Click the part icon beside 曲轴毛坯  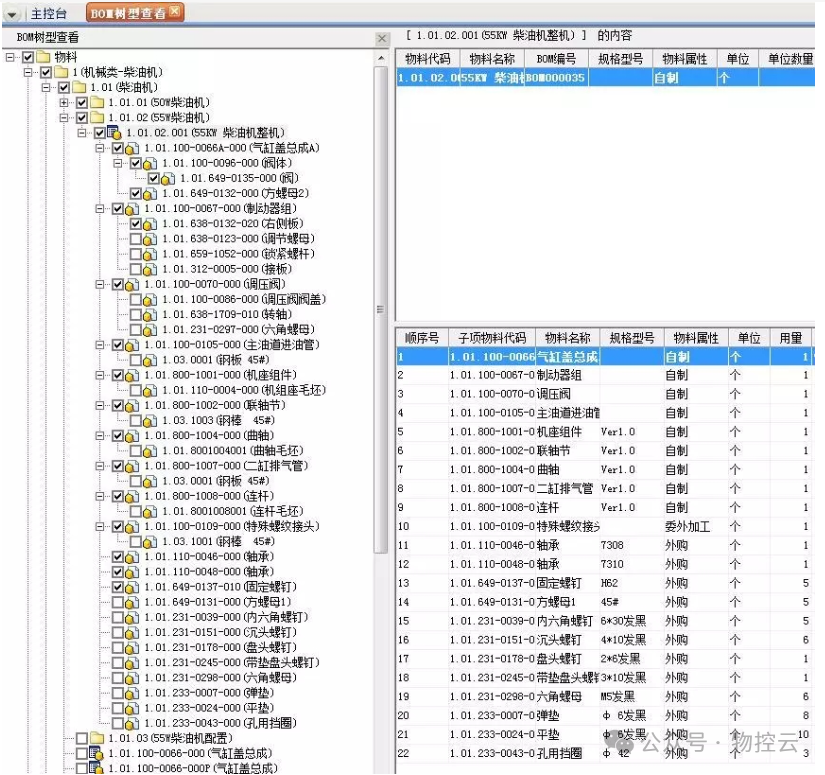(151, 451)
